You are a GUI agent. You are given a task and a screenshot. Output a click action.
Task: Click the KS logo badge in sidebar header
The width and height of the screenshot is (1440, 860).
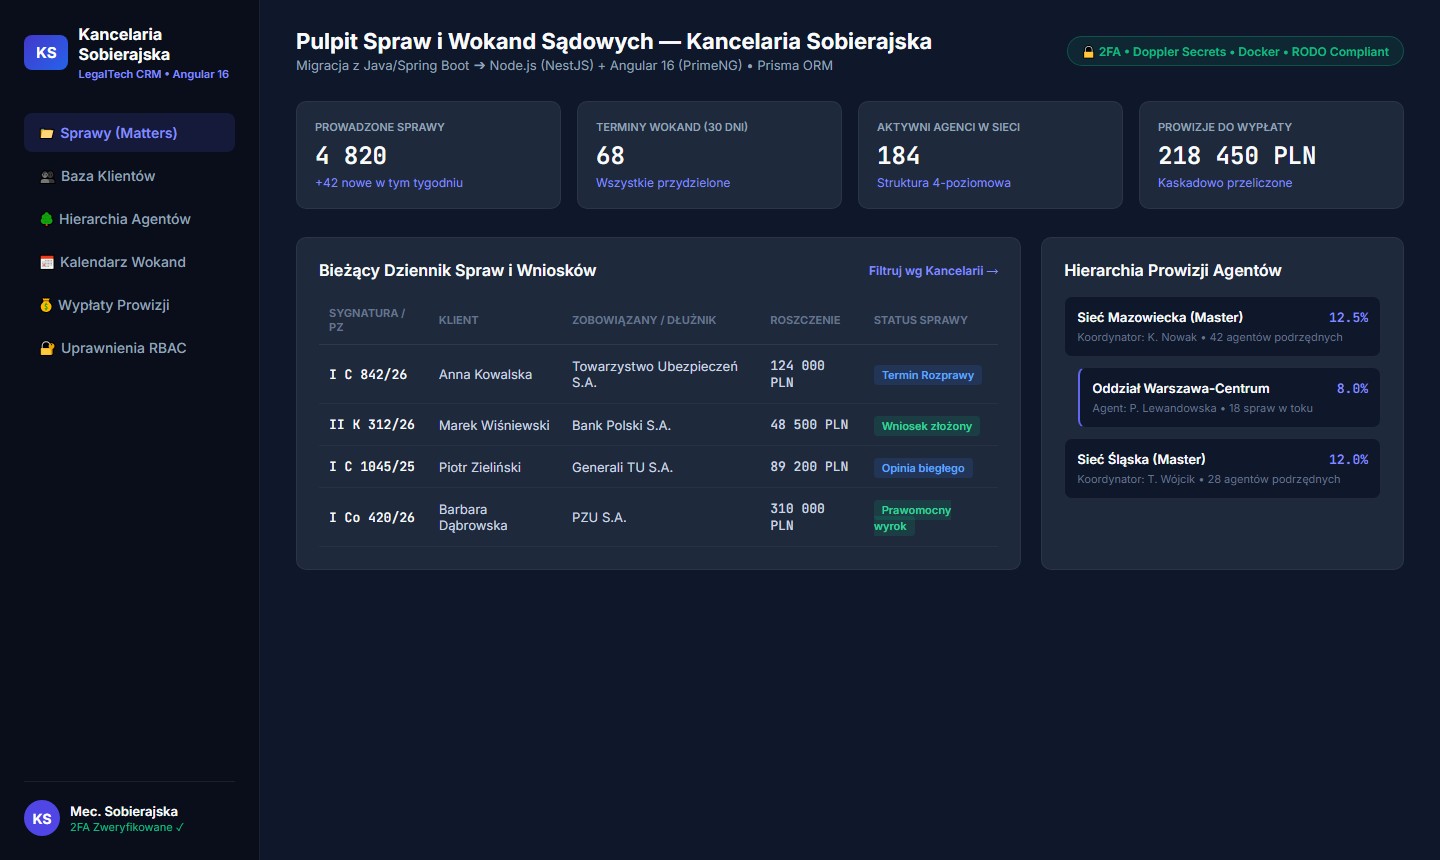46,53
